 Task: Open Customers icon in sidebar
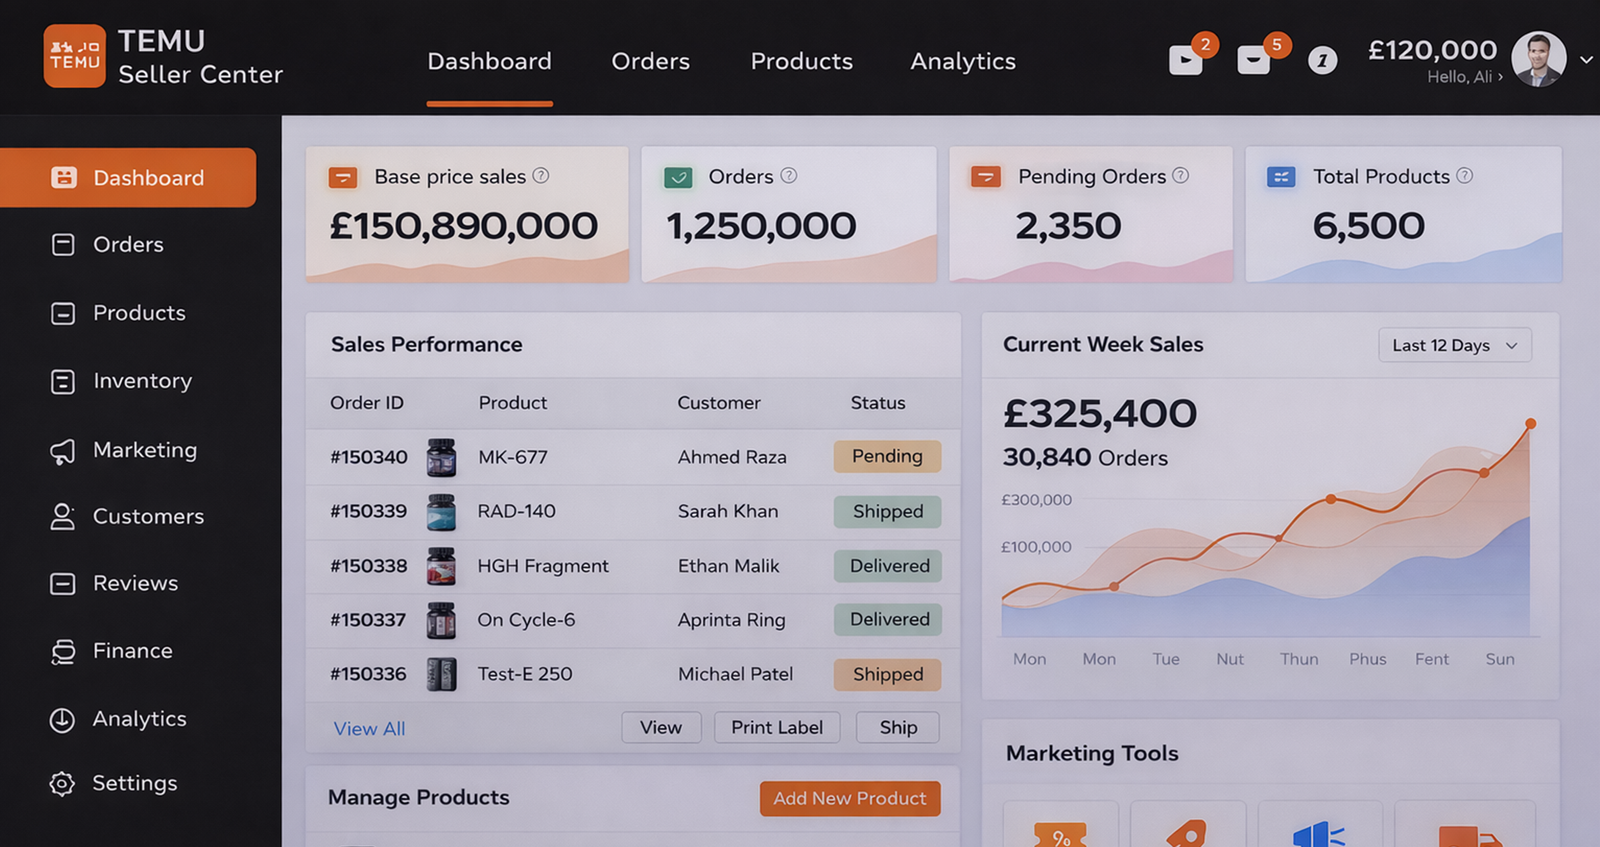click(63, 517)
